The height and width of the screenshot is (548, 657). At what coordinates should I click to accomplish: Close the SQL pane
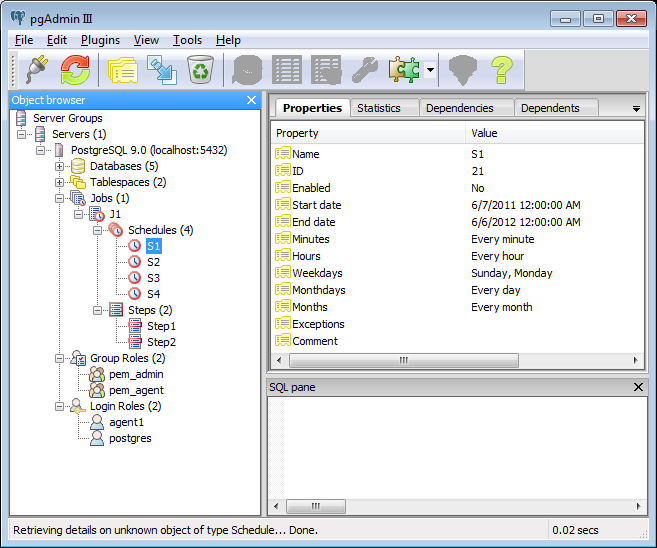pos(639,387)
